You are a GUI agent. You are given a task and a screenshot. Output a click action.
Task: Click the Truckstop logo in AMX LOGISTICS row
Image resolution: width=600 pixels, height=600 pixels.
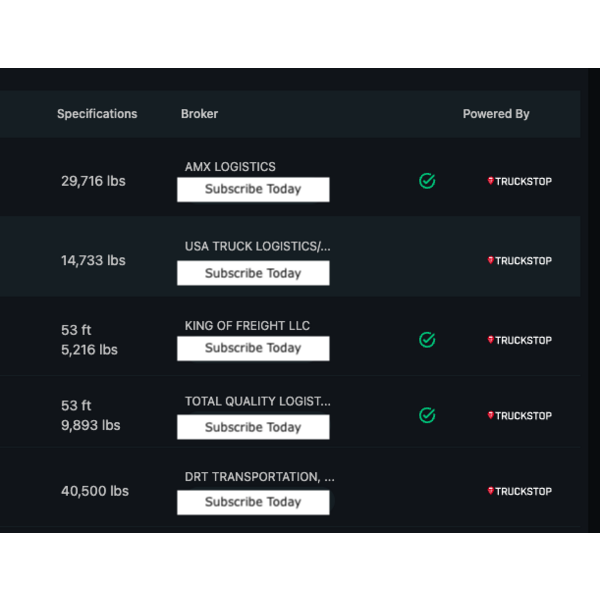pyautogui.click(x=520, y=181)
